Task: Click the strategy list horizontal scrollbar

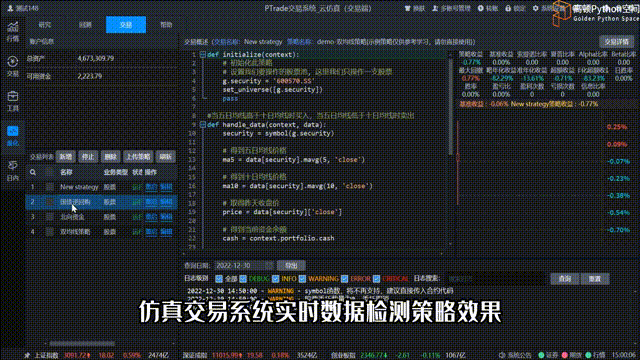Action: tap(82, 344)
